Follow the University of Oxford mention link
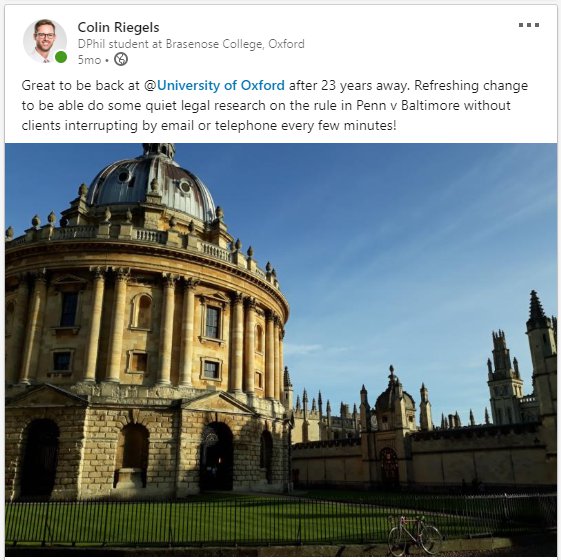Screen dimensions: 561x560 221,86
